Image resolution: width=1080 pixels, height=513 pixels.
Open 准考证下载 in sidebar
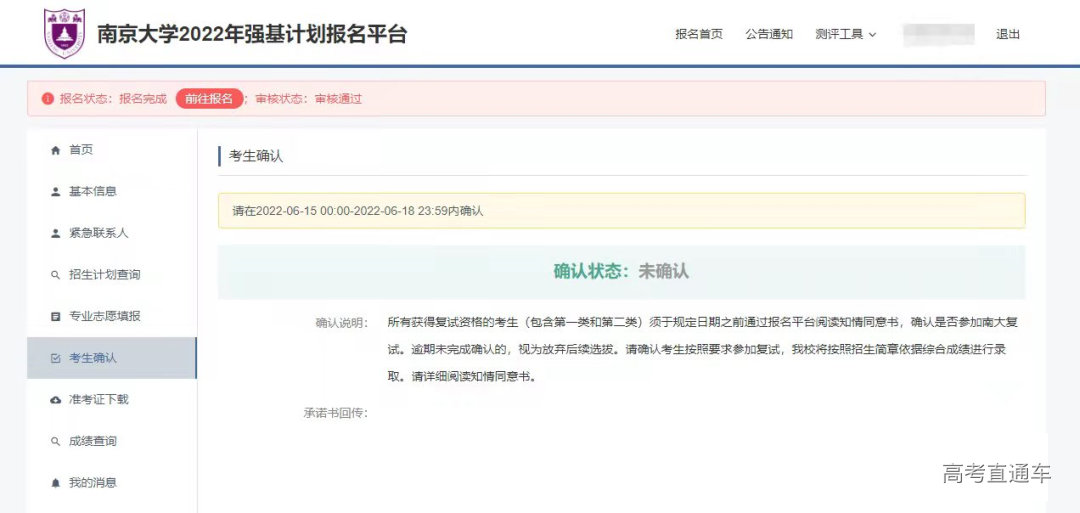112,400
